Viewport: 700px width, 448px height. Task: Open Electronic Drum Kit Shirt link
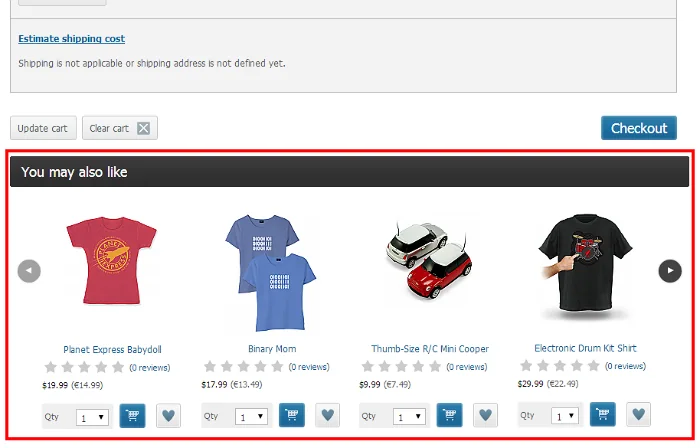pos(585,348)
